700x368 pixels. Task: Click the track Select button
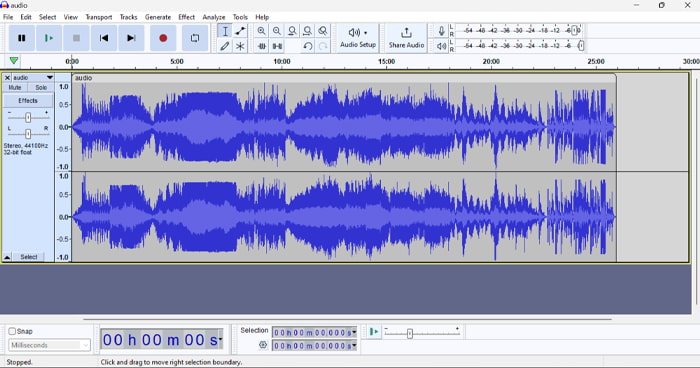29,257
